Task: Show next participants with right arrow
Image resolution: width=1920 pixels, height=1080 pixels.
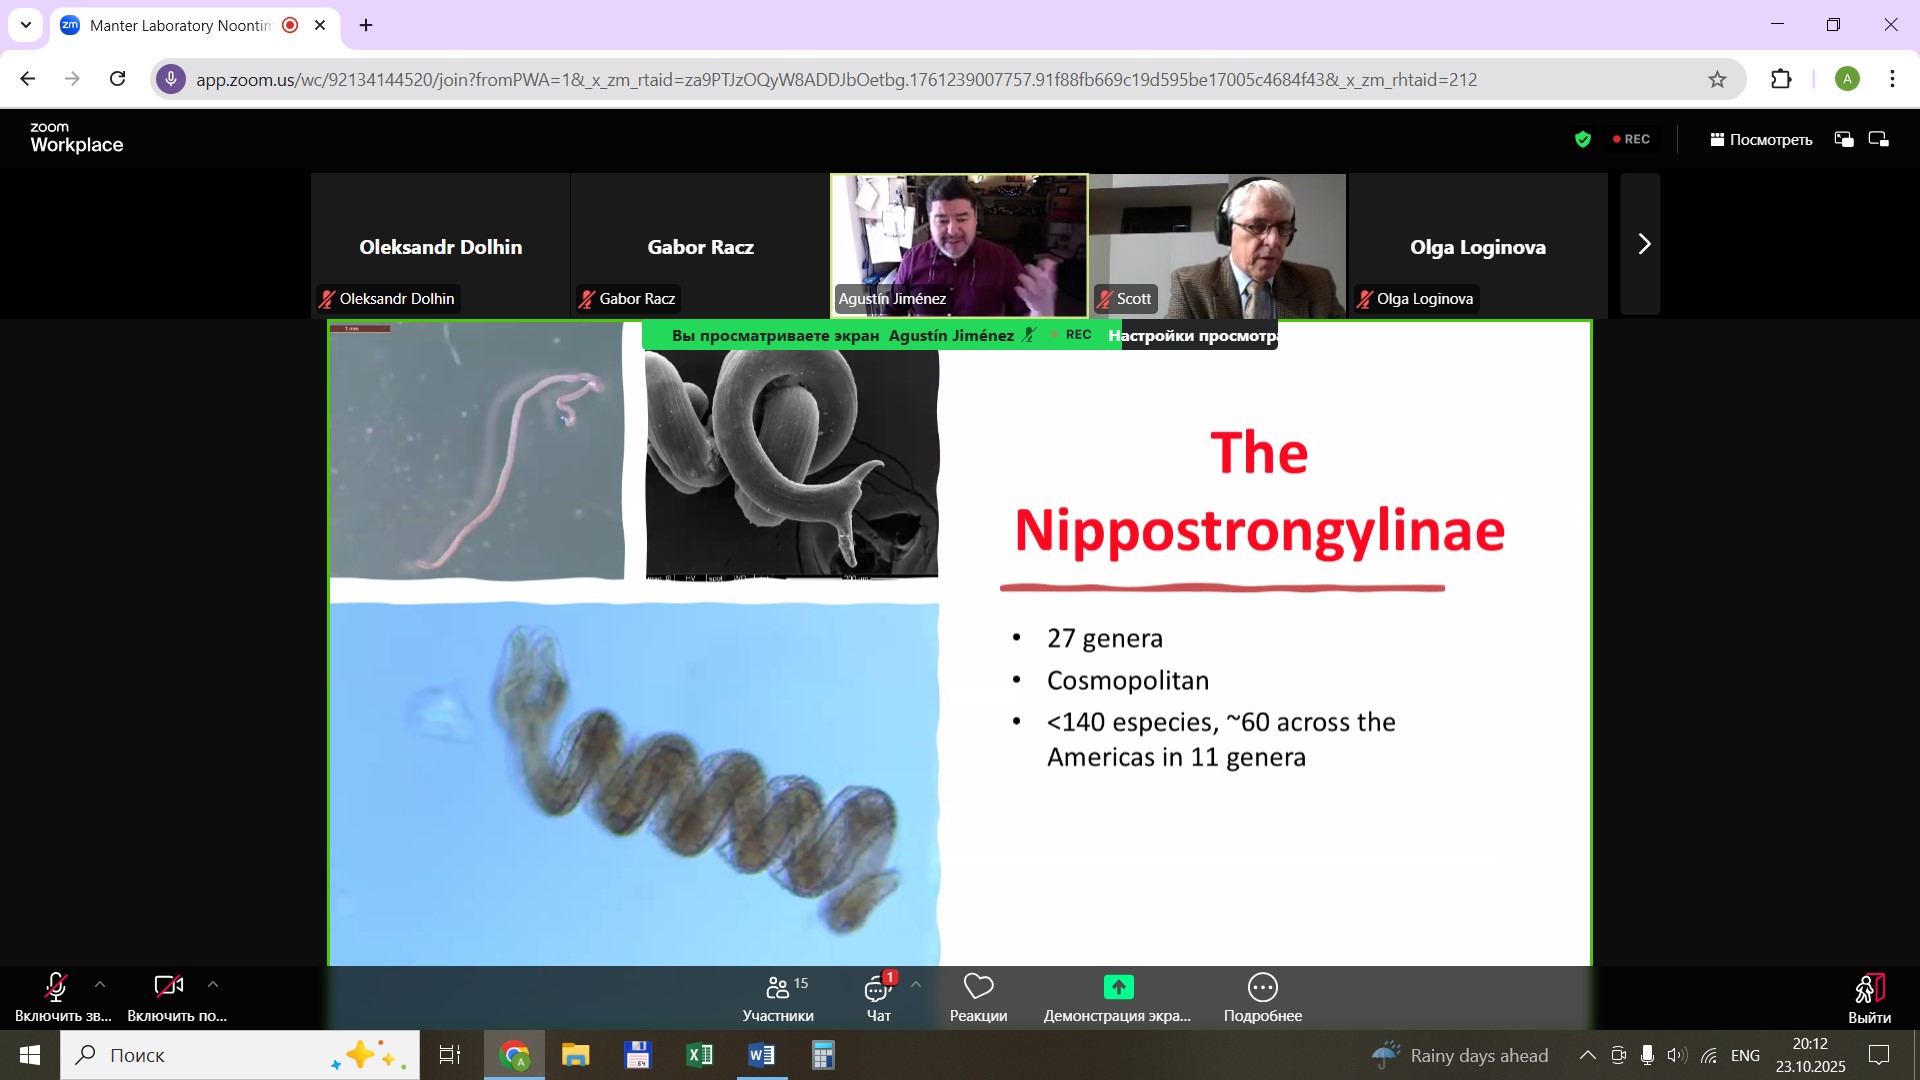Action: [x=1643, y=245]
